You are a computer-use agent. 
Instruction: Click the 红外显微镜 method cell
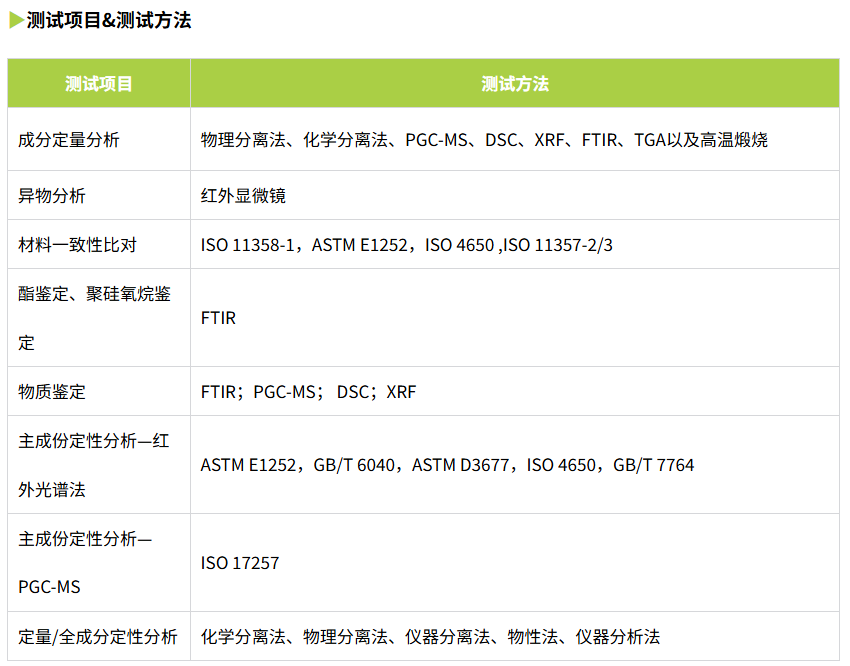coord(243,196)
